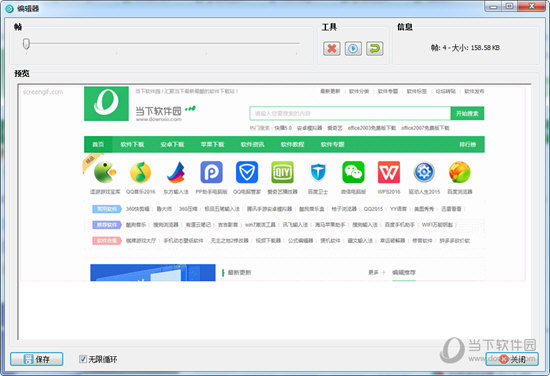Click the QQ电脑管家 blue shield icon
The width and height of the screenshot is (550, 376).
247,172
